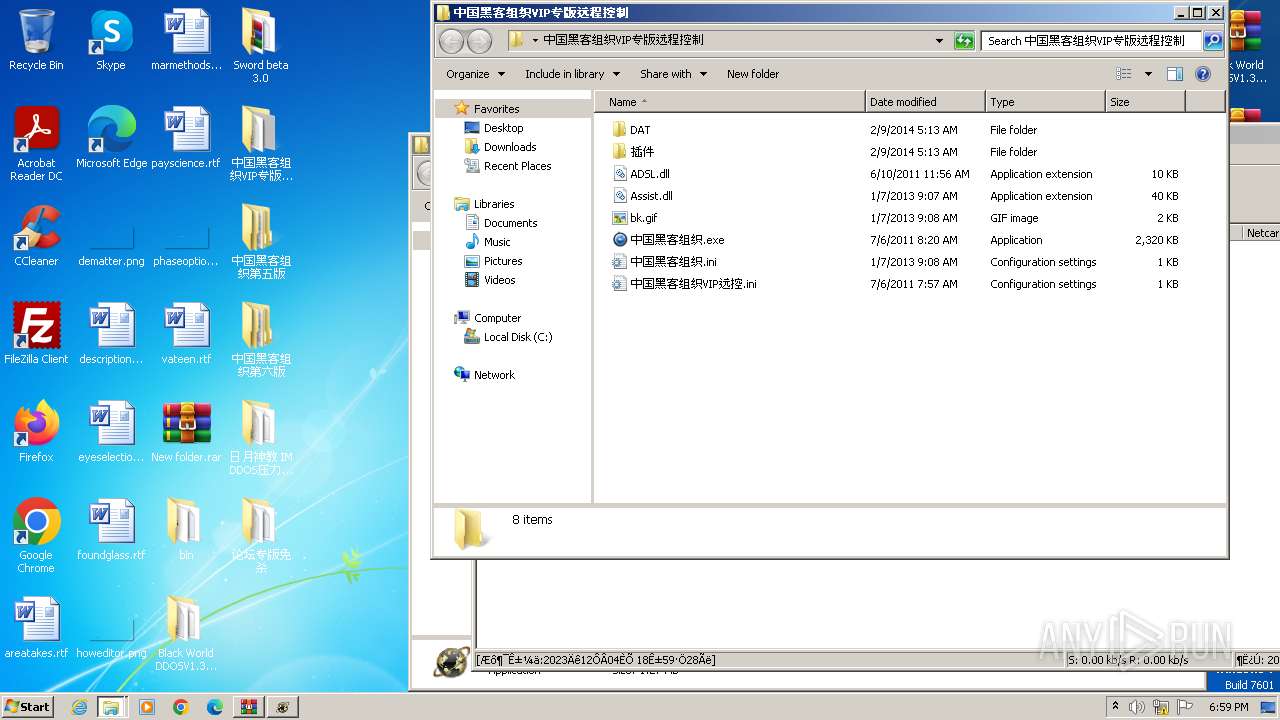Click the address bar path text
The image size is (1280, 720).
coord(623,41)
